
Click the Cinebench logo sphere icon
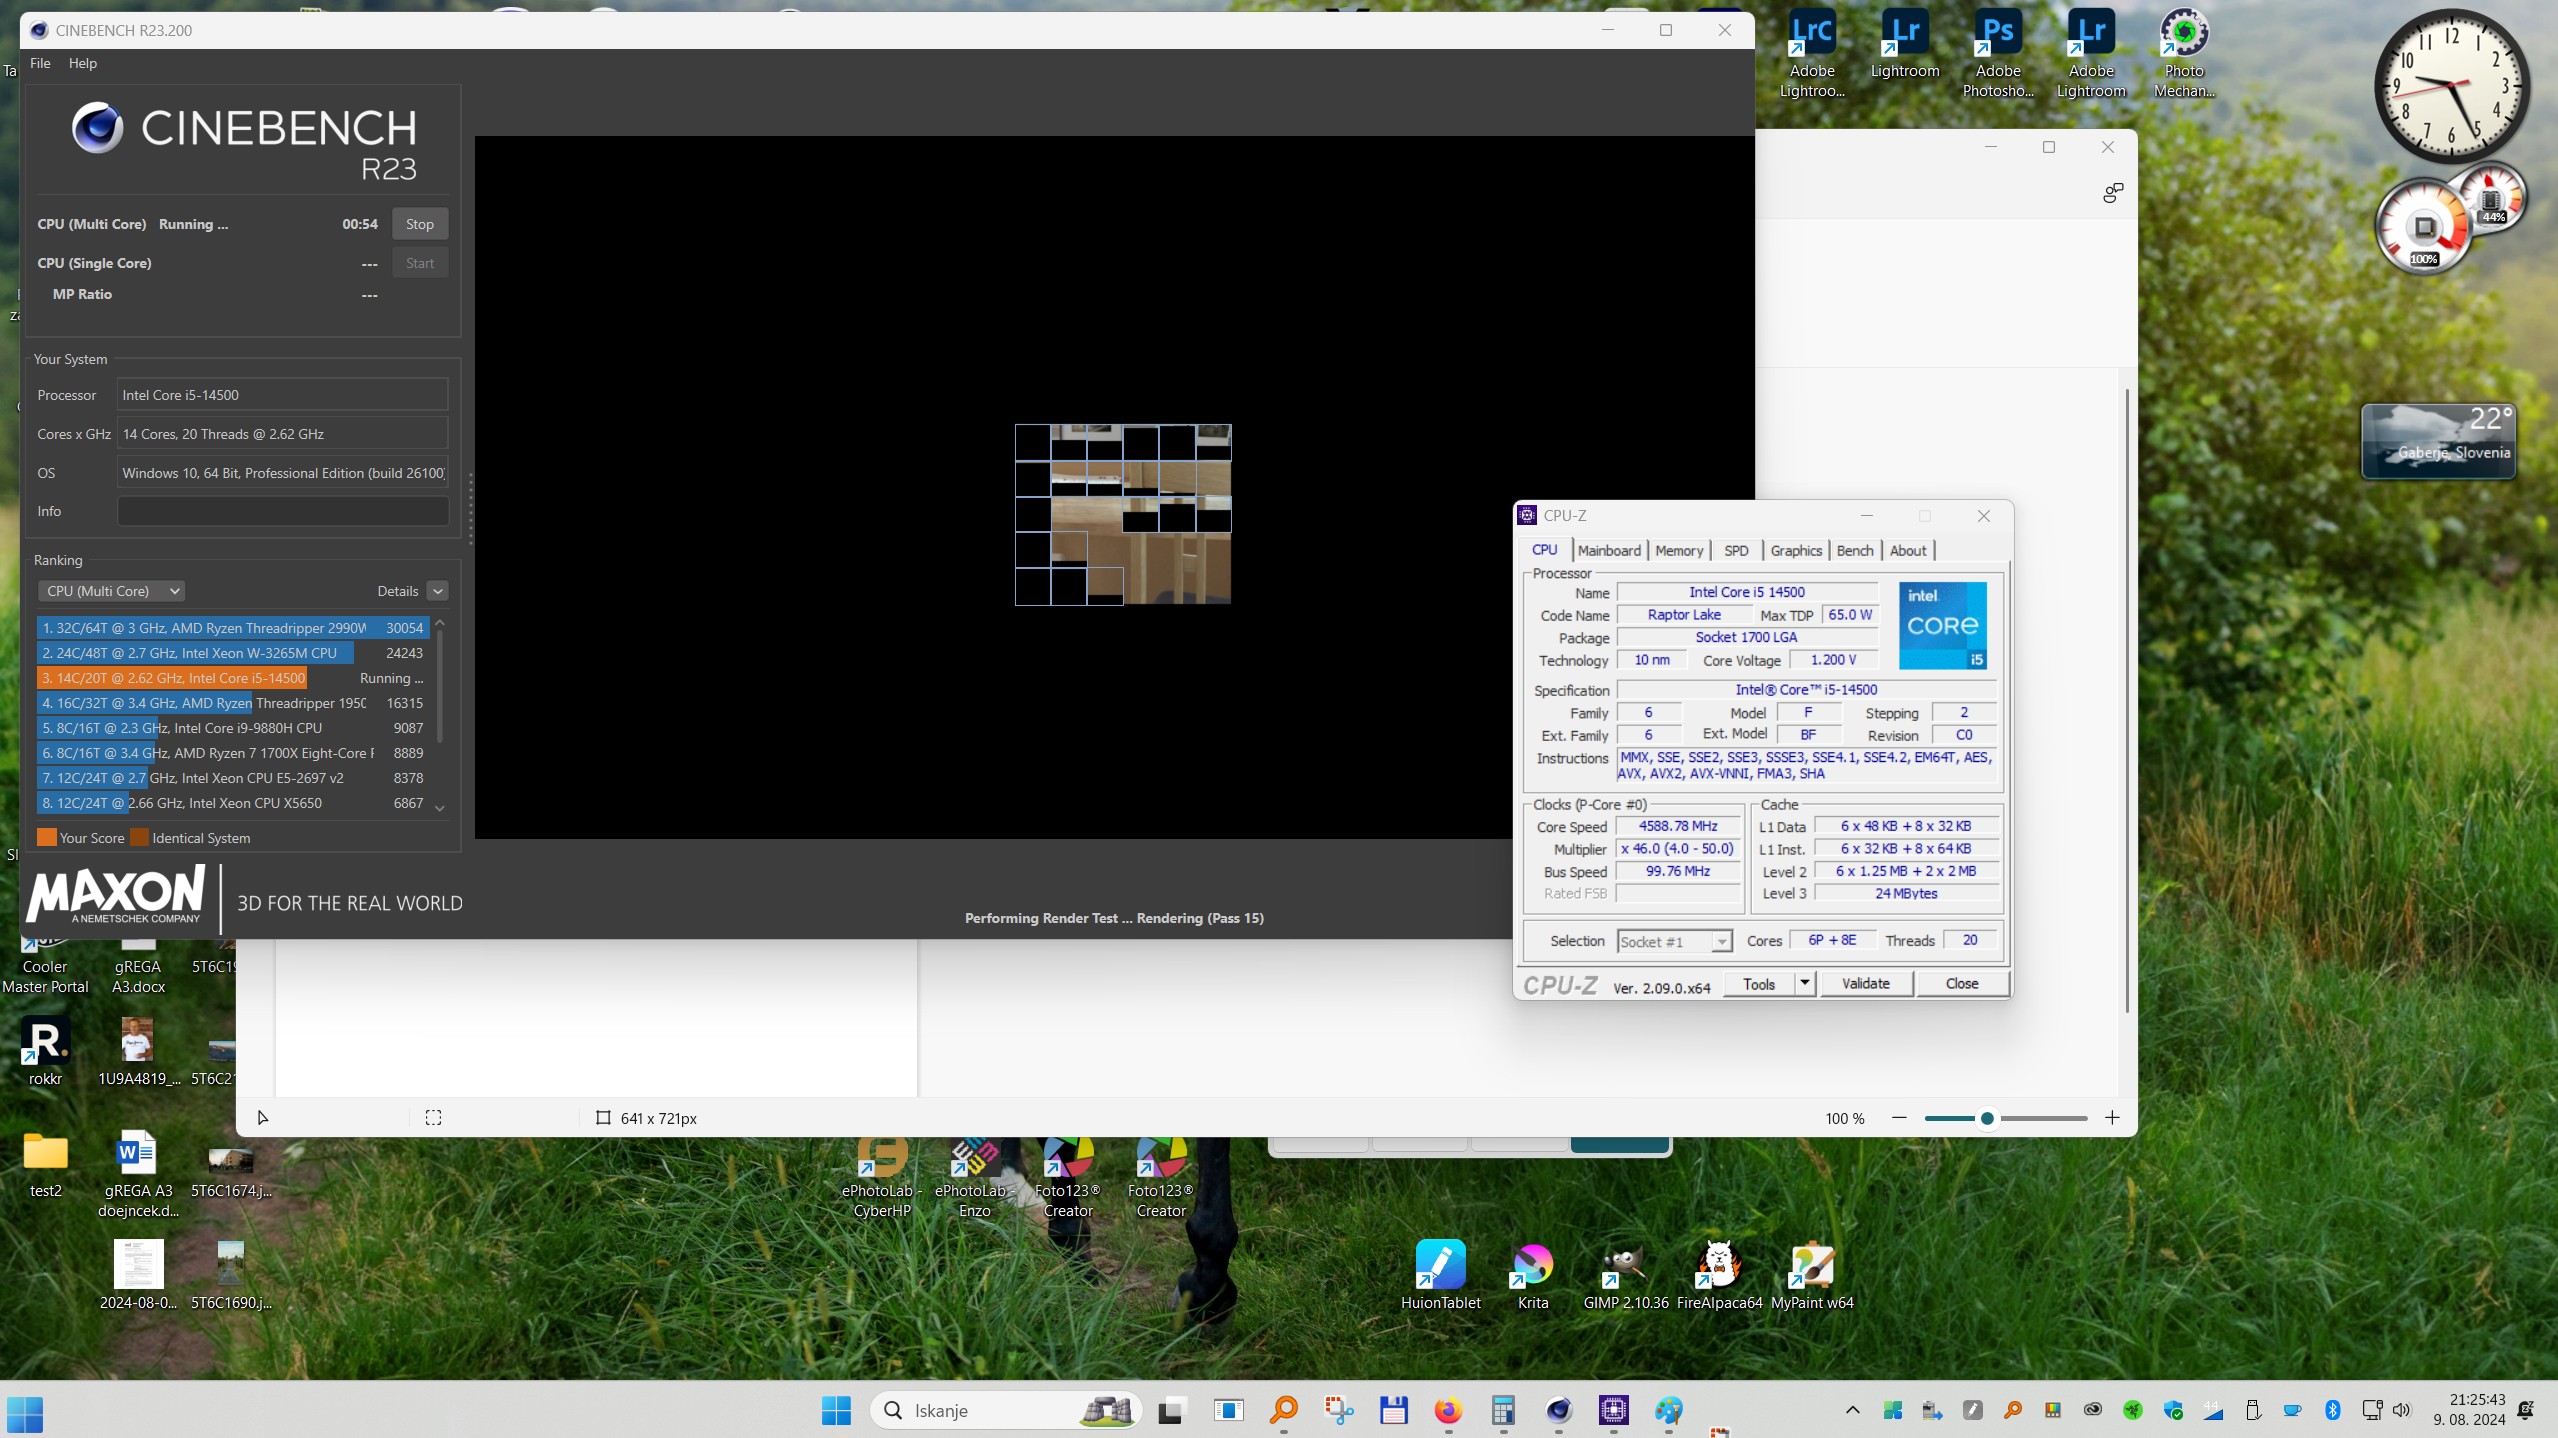[97, 128]
